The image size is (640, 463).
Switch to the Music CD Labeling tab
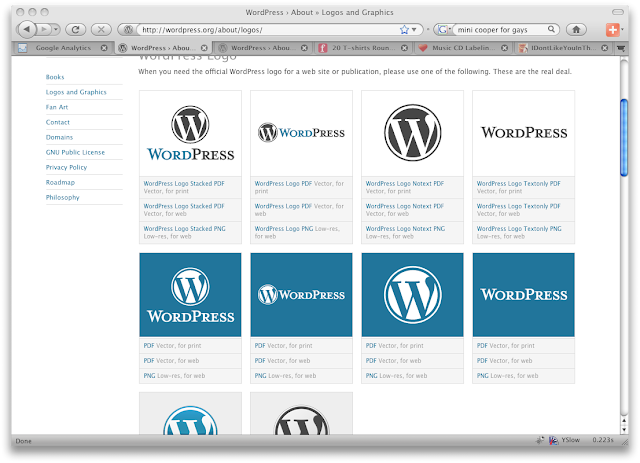[x=463, y=48]
